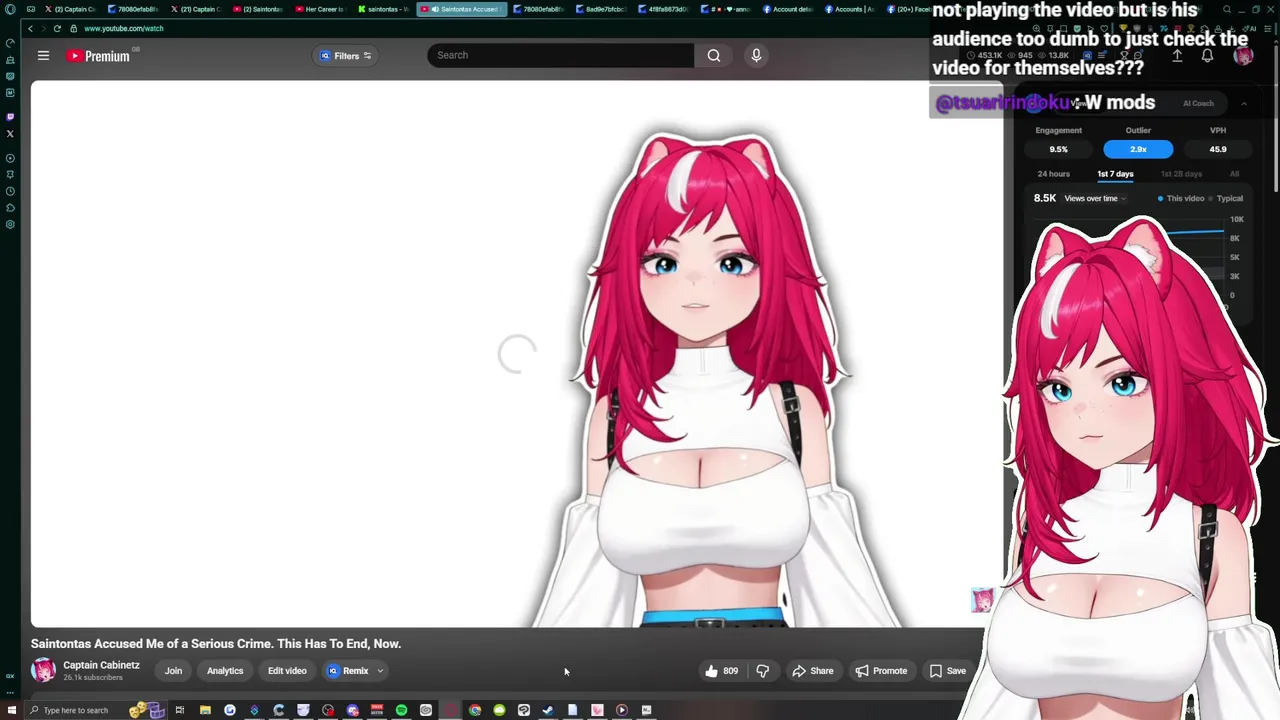
Task: Open the Captain Cabinetz channel avatar
Action: [x=43, y=670]
